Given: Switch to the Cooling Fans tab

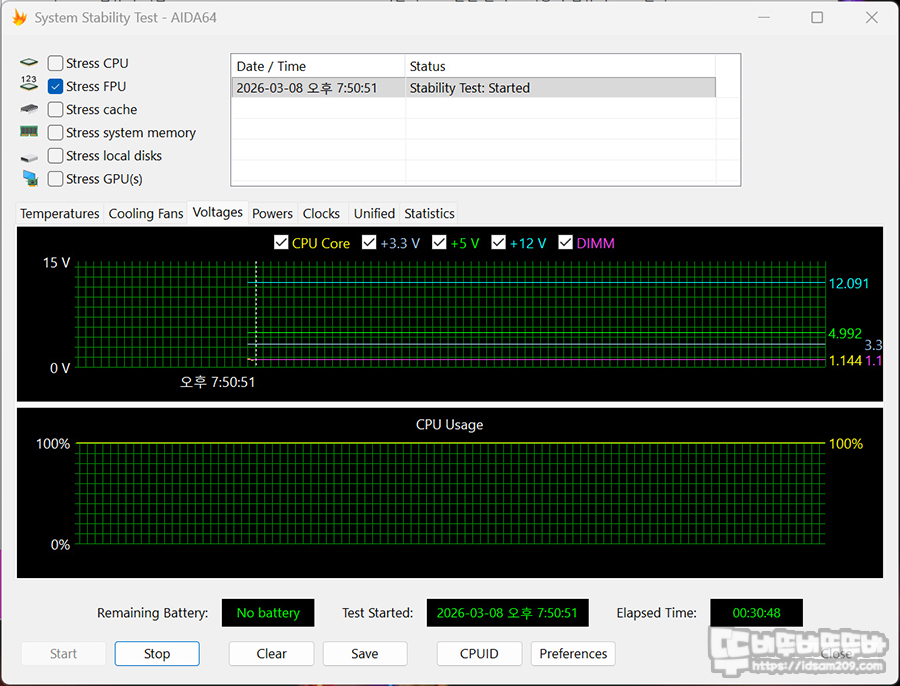Looking at the screenshot, I should click(146, 214).
